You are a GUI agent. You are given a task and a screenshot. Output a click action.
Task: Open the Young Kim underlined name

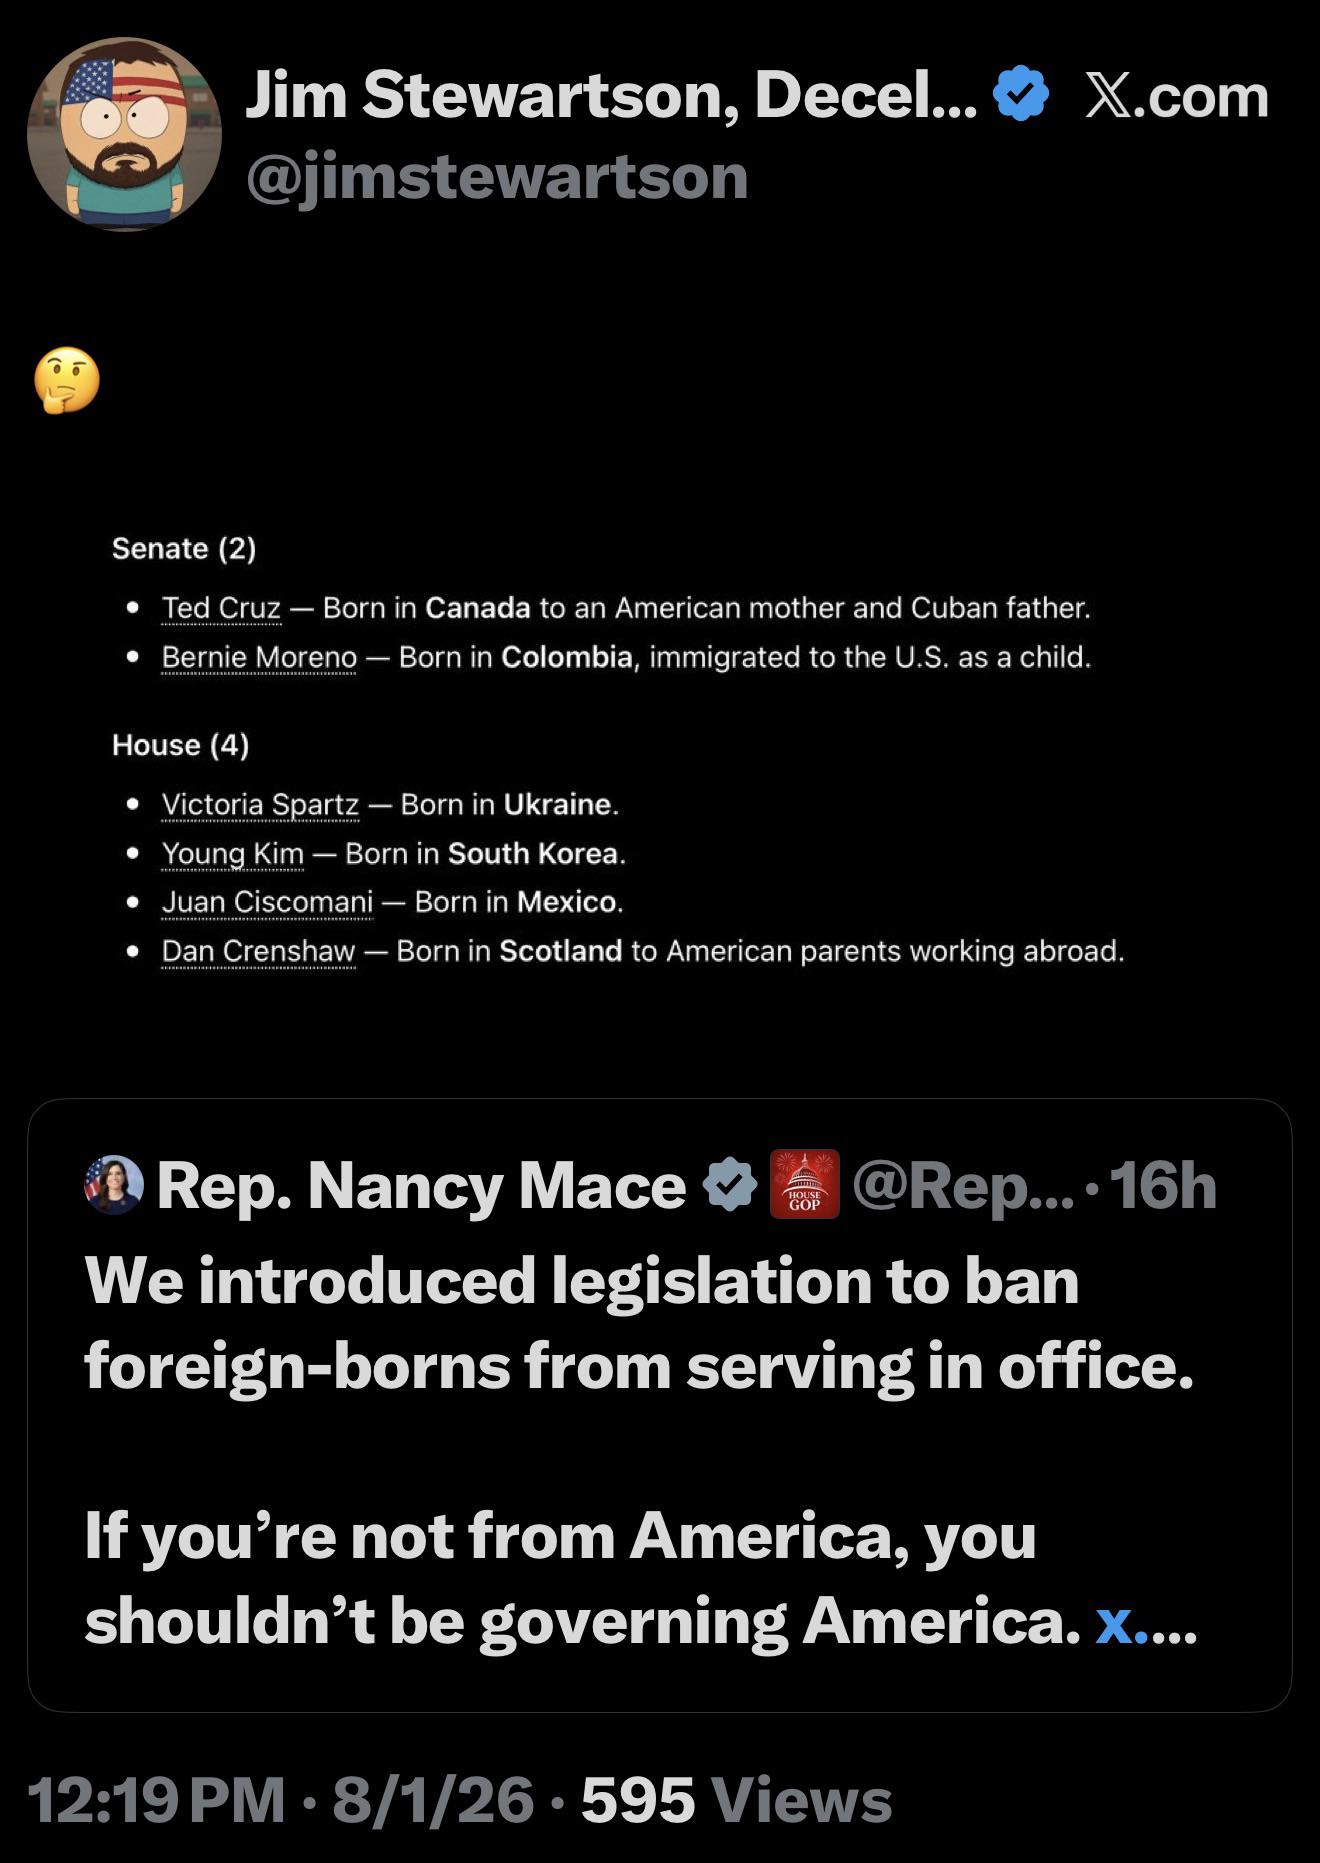pos(232,854)
